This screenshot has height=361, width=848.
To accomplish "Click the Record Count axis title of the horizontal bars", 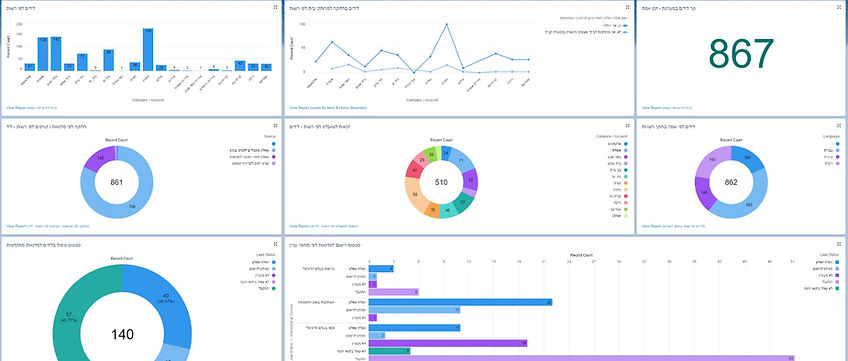I will point(581,255).
